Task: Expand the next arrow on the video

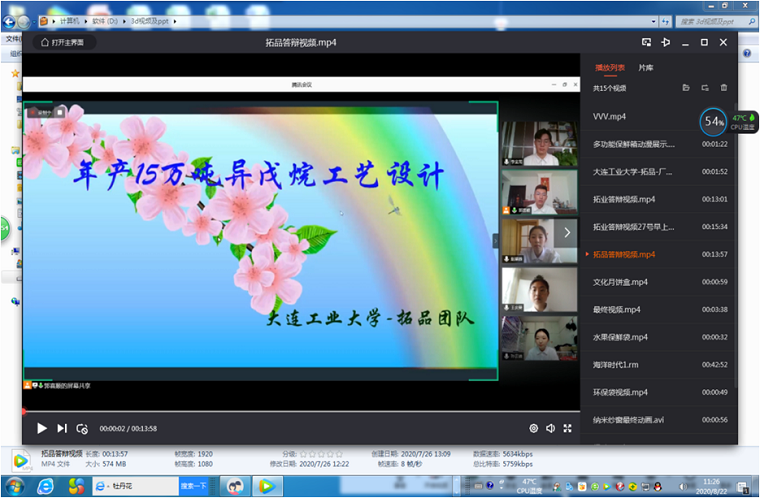Action: [x=567, y=232]
